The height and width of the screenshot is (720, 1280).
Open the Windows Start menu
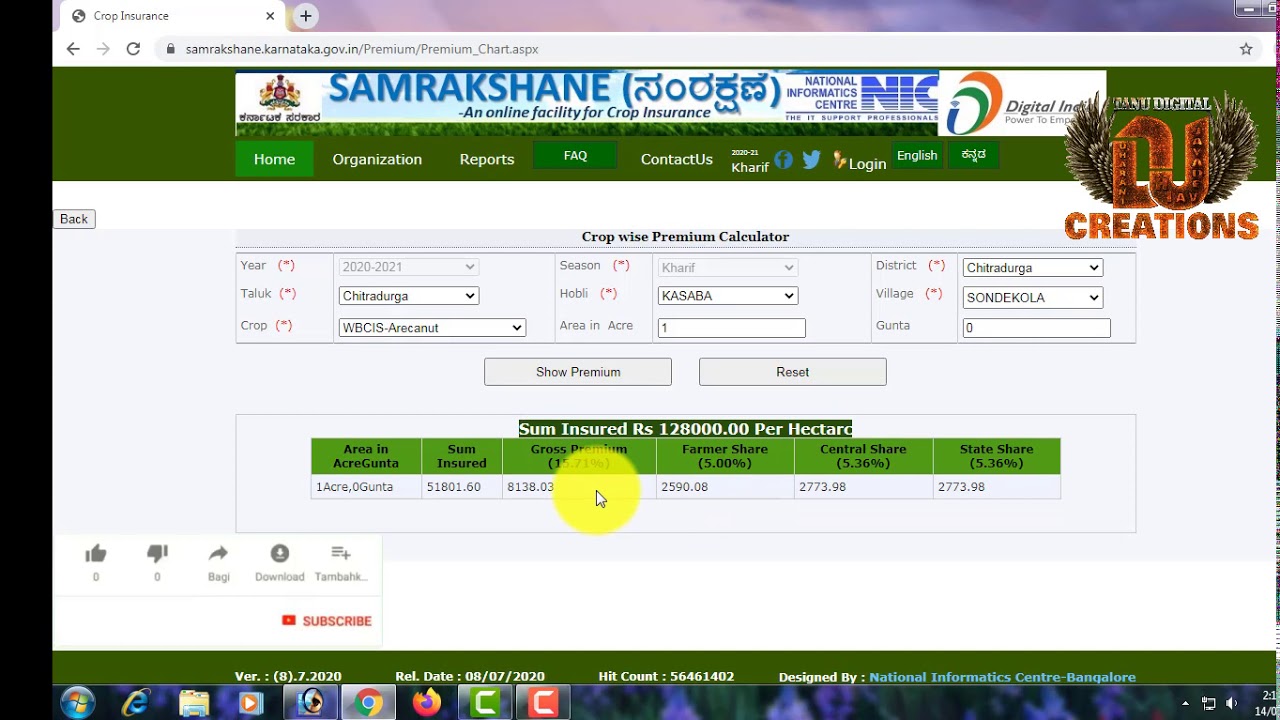pyautogui.click(x=77, y=703)
